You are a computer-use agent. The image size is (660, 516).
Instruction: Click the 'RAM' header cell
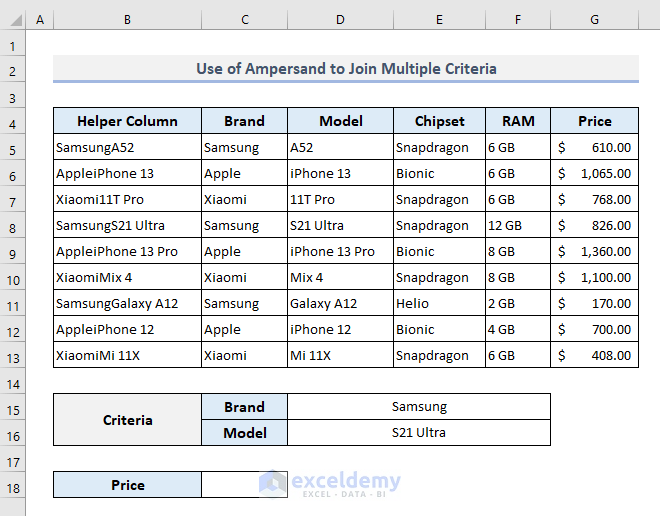(x=518, y=121)
